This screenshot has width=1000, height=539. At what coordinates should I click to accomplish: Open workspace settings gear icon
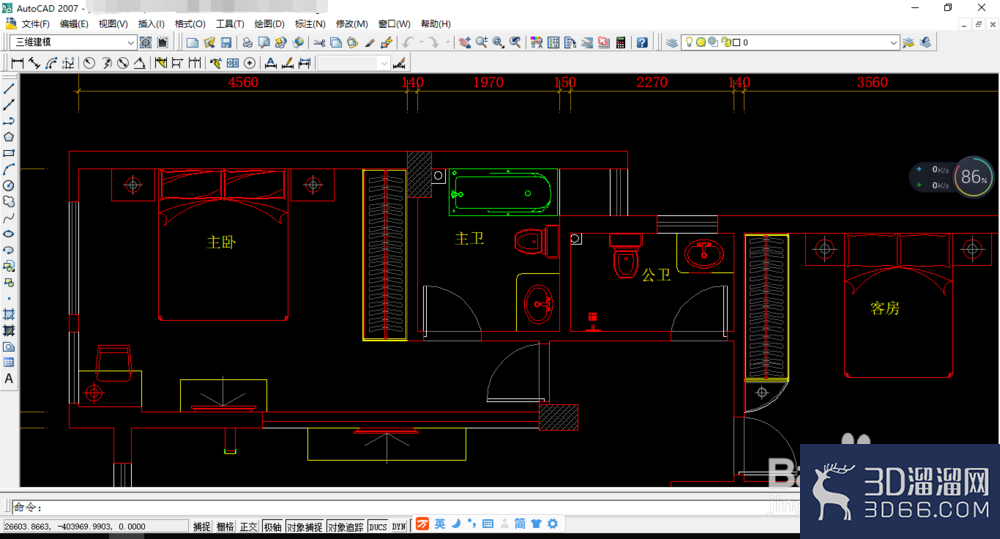145,43
